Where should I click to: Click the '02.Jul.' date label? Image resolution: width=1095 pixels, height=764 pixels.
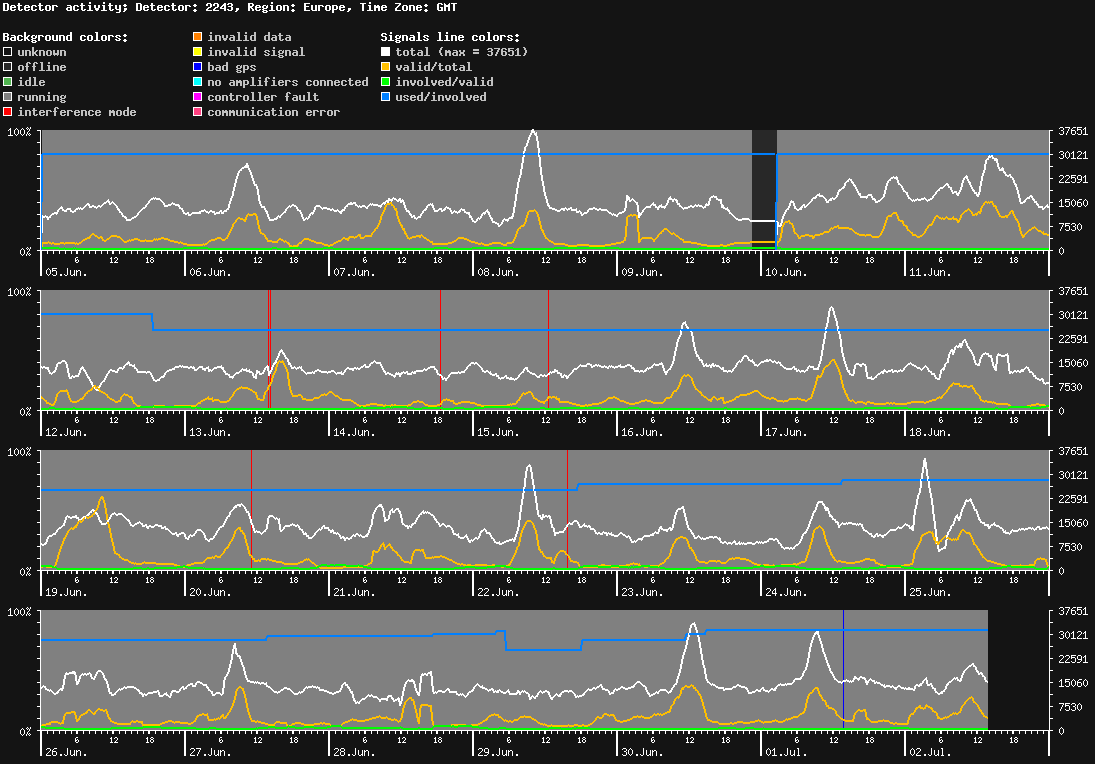(929, 752)
